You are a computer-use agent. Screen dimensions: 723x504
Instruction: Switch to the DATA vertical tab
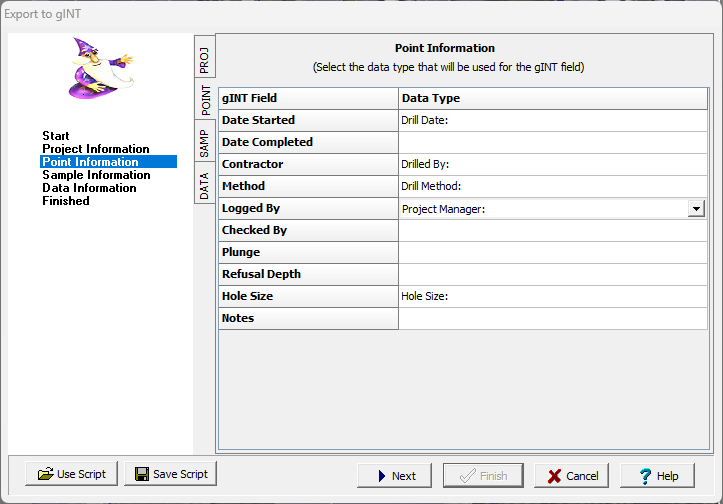pyautogui.click(x=204, y=186)
